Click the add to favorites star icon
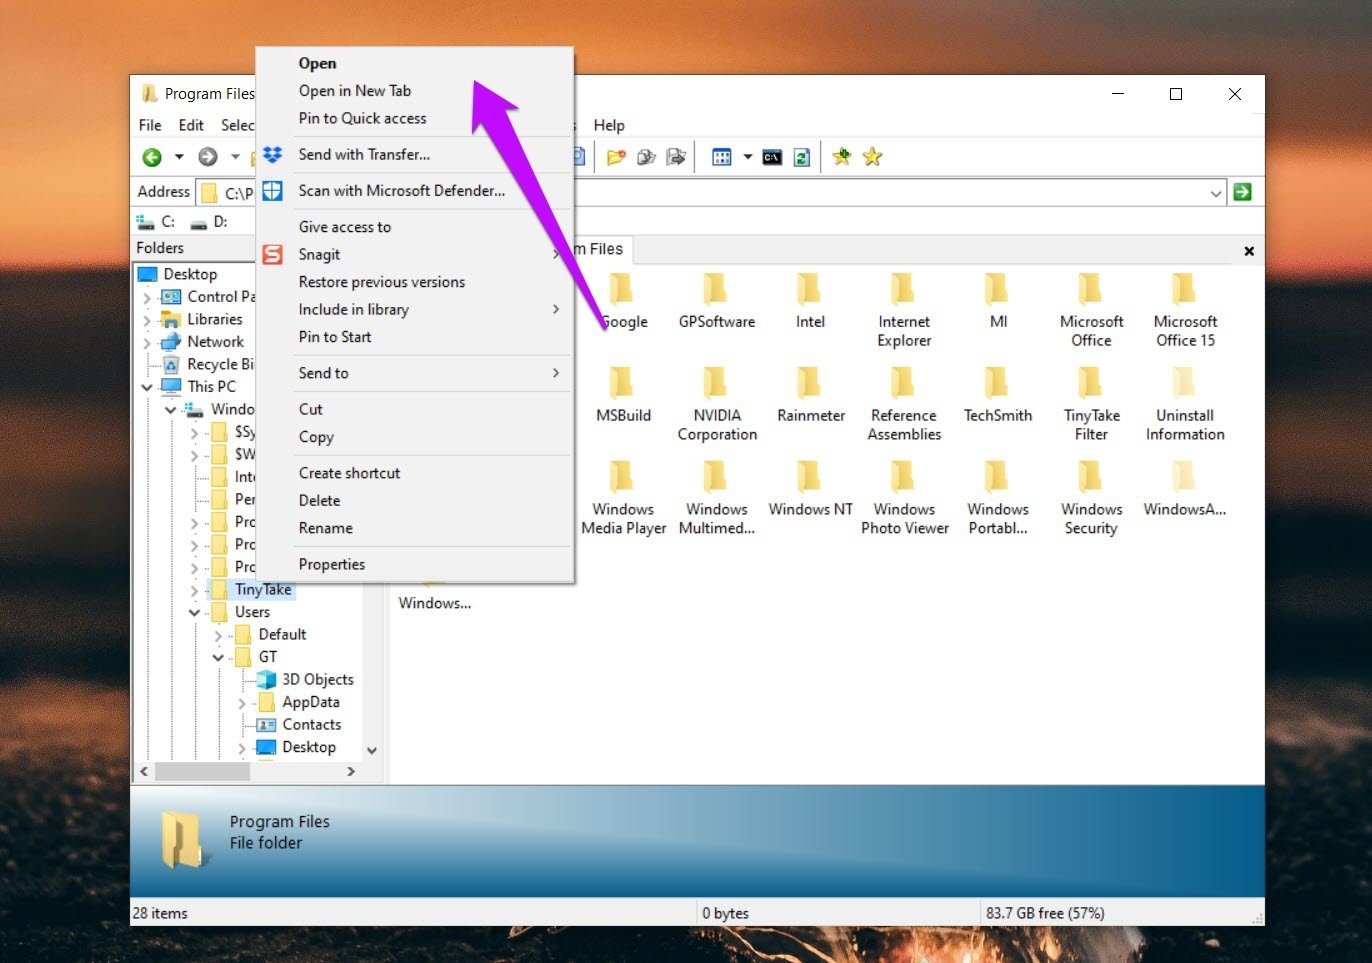 pyautogui.click(x=842, y=157)
